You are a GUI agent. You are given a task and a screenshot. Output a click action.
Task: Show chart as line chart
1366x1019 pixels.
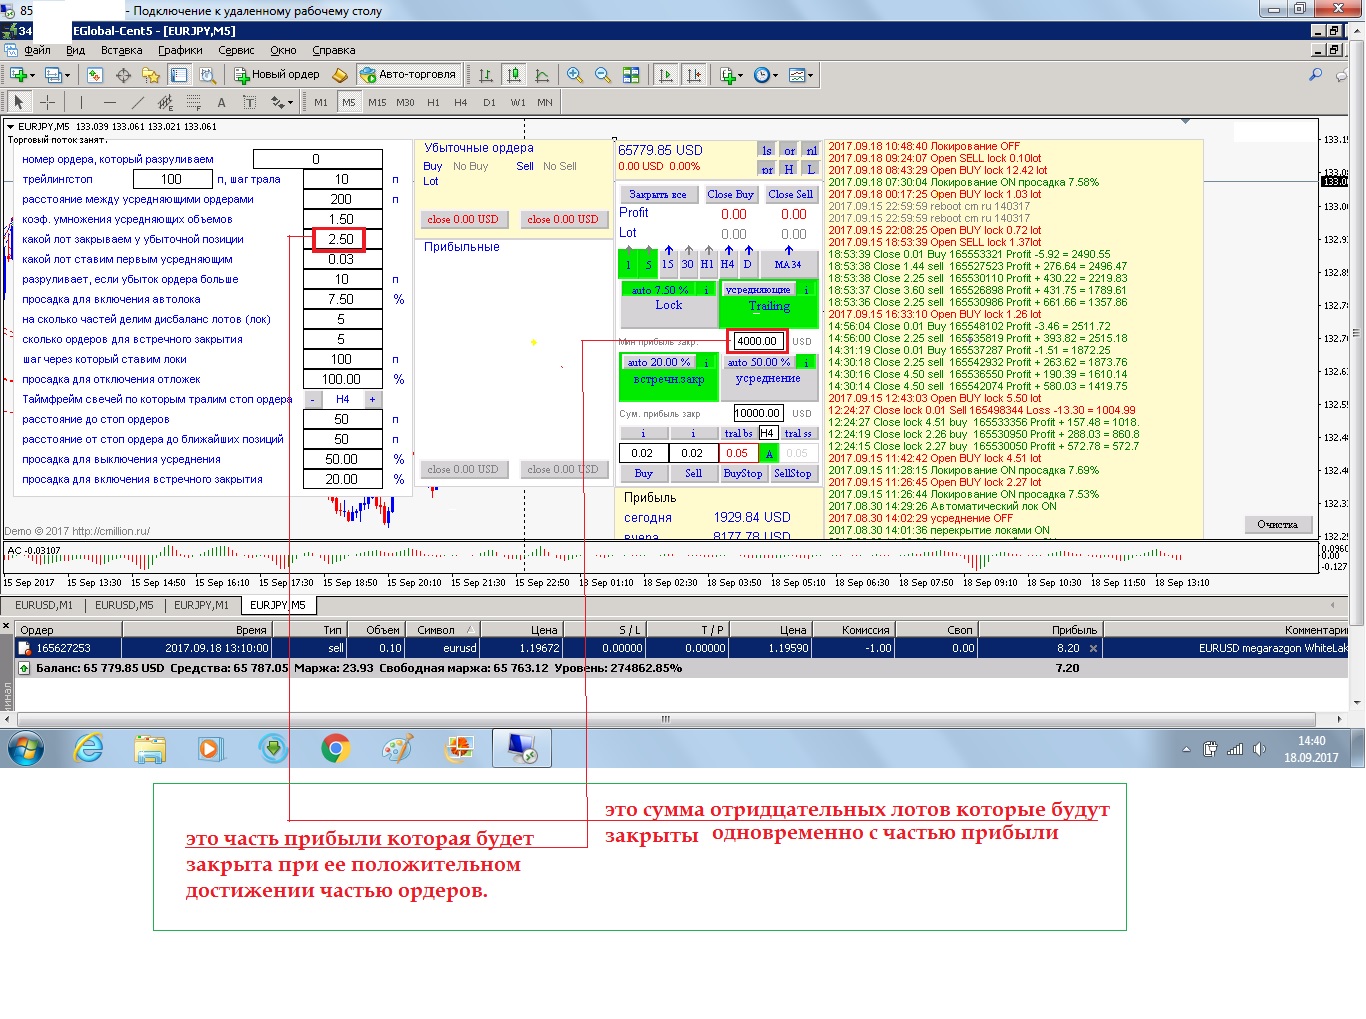coord(542,75)
